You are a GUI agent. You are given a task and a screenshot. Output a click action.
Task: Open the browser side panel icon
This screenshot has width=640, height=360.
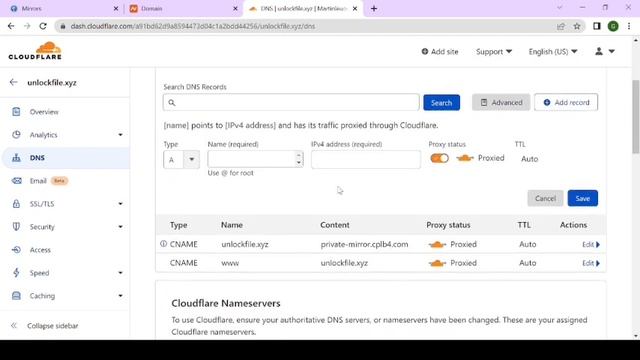point(597,26)
